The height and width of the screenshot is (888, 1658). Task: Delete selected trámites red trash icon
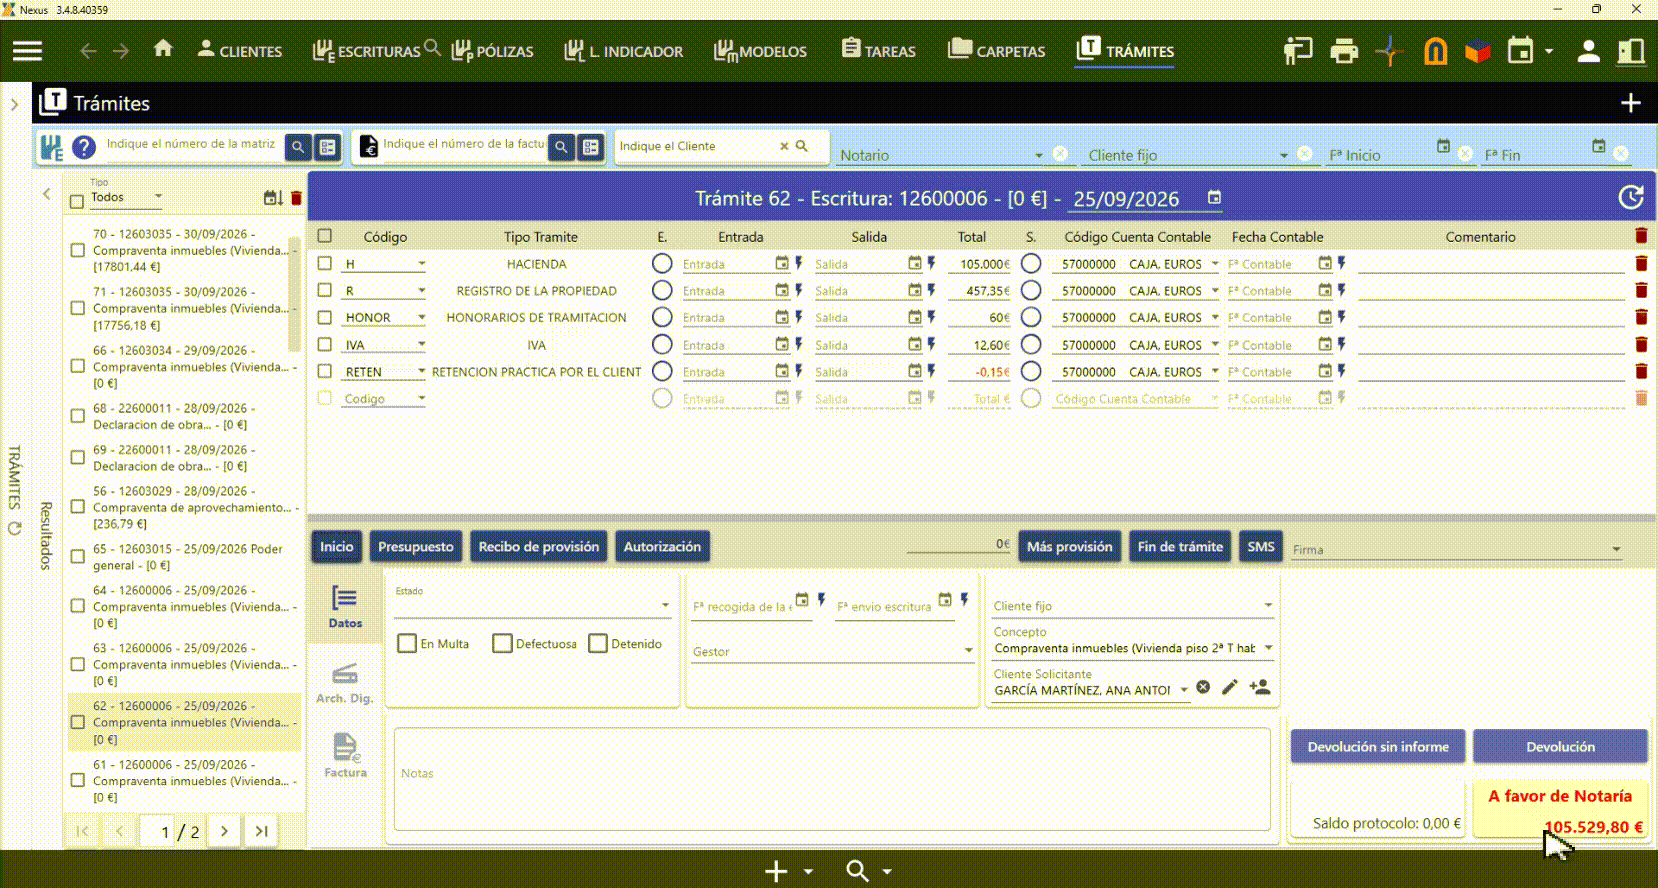tap(296, 198)
